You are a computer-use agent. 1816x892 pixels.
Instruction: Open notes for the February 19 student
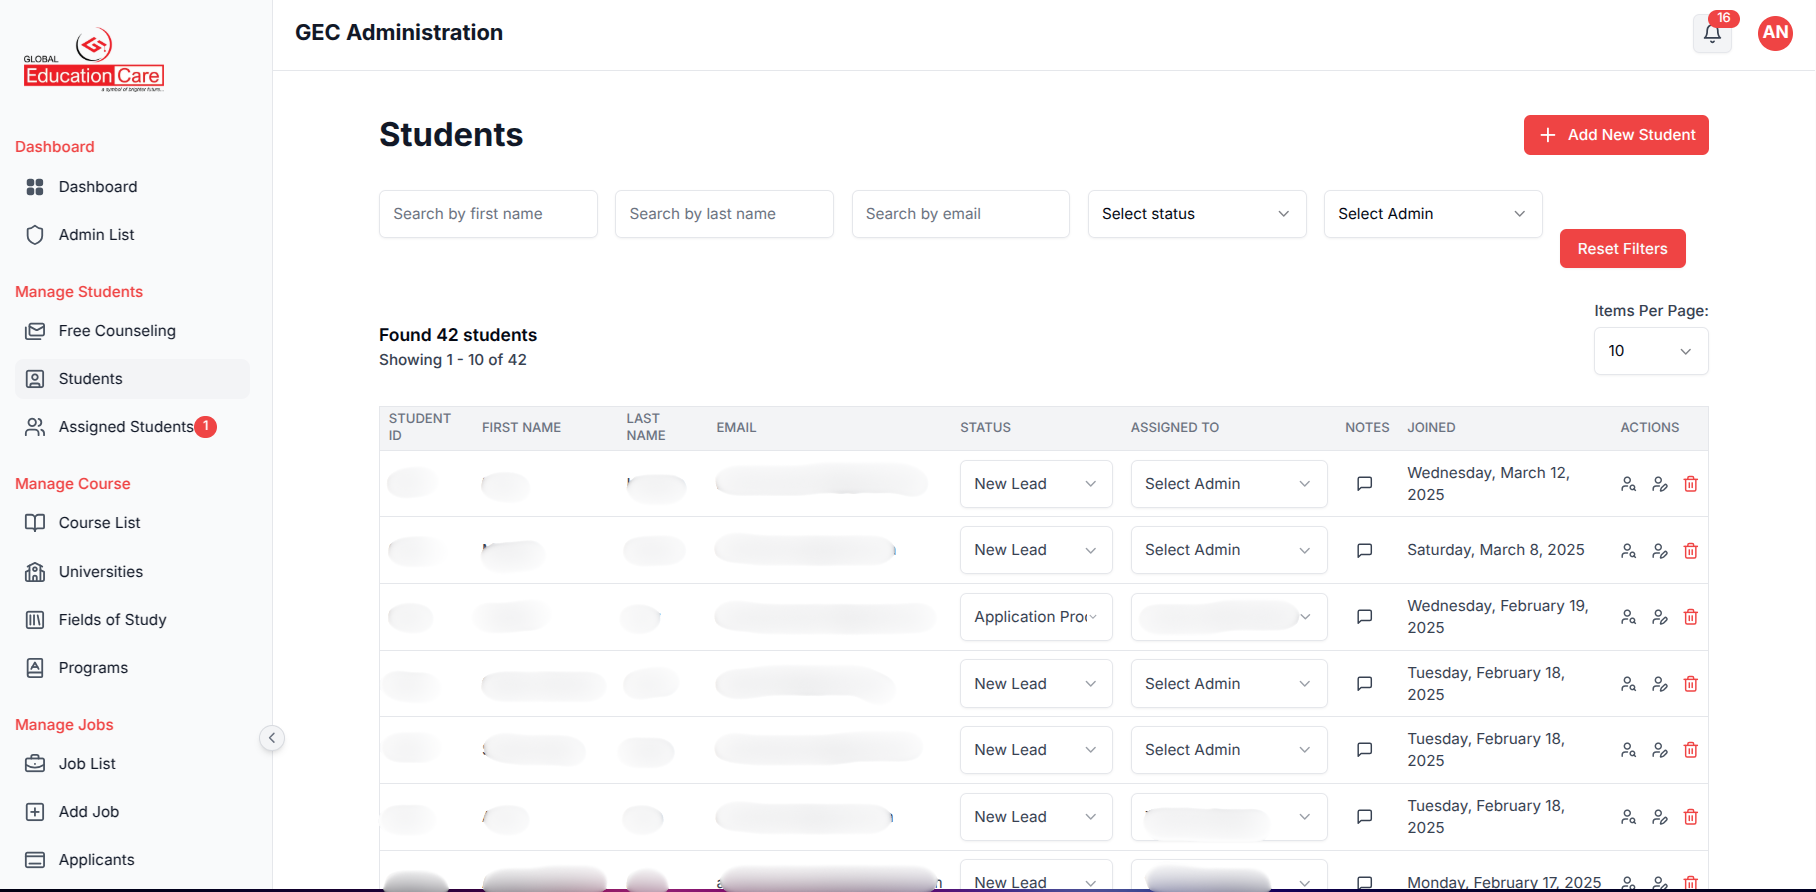pyautogui.click(x=1364, y=617)
